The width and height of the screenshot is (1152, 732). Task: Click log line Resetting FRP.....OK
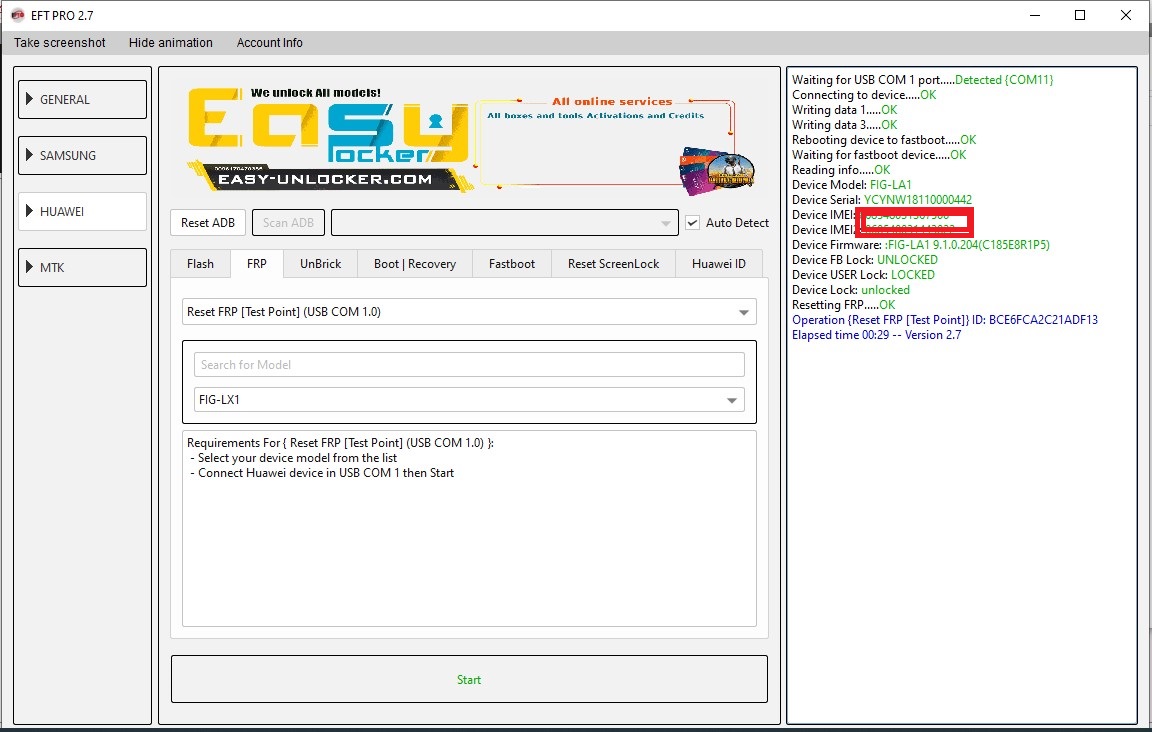(x=843, y=305)
